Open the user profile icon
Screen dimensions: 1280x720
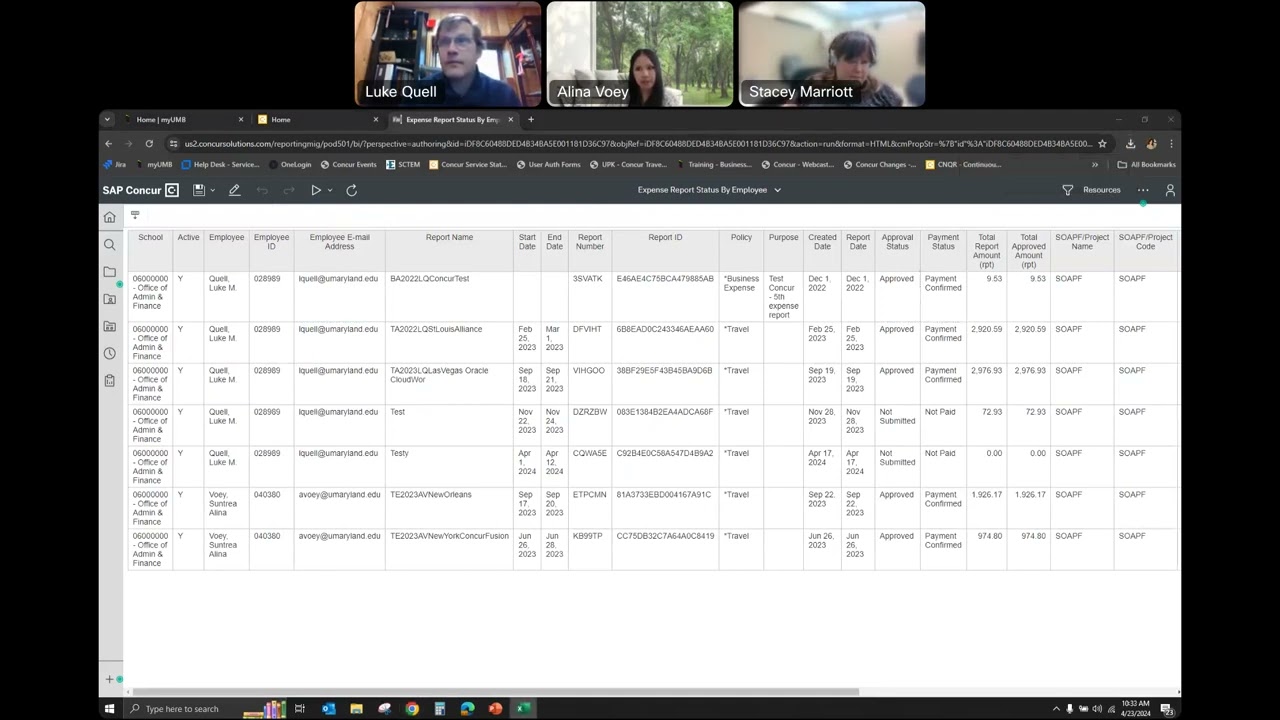pyautogui.click(x=1170, y=190)
